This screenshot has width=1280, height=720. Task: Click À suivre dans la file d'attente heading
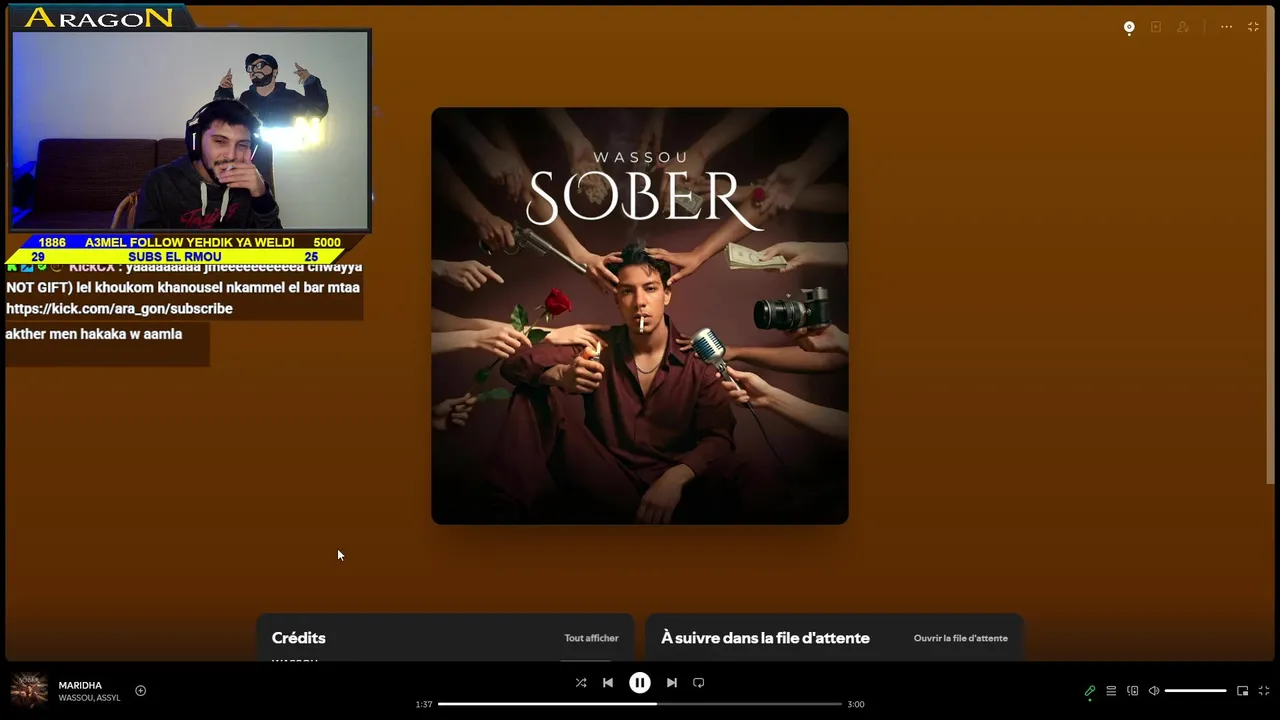point(765,638)
